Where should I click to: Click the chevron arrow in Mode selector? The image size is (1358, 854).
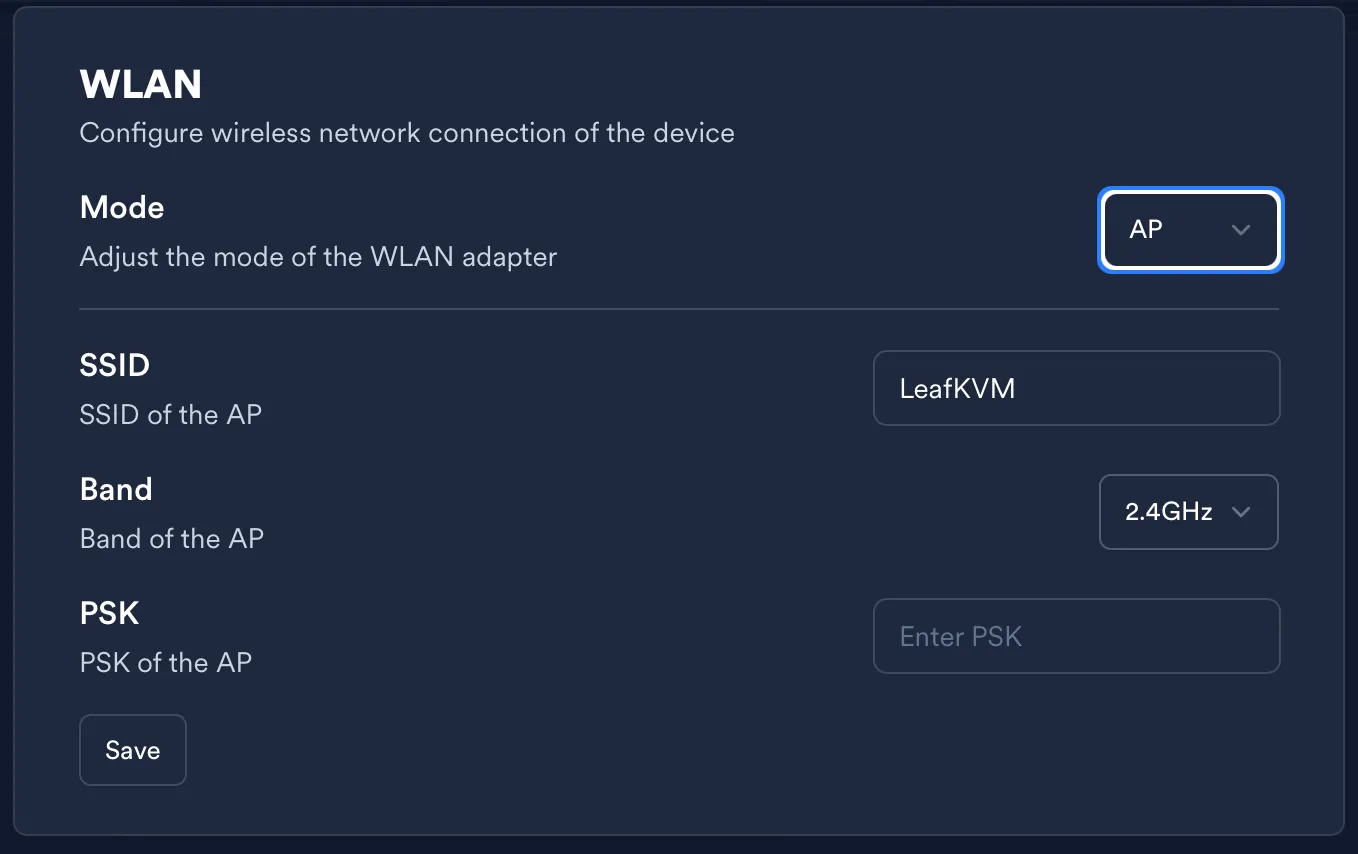click(x=1241, y=230)
